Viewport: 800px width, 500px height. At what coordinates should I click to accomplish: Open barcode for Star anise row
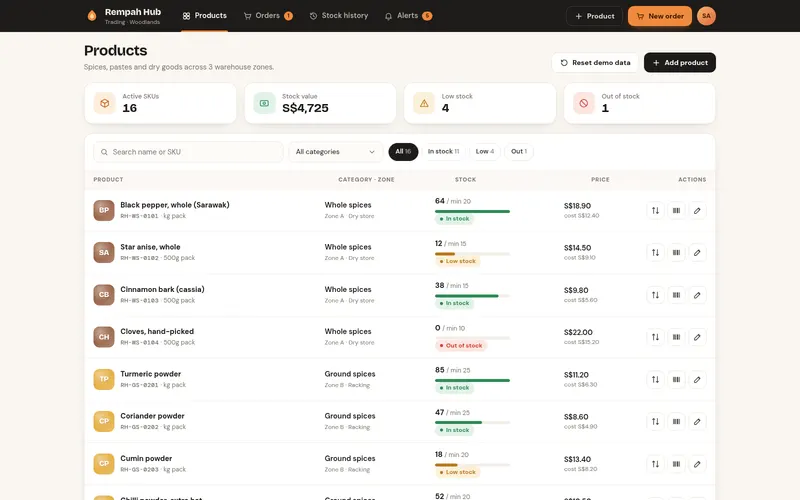coord(676,253)
